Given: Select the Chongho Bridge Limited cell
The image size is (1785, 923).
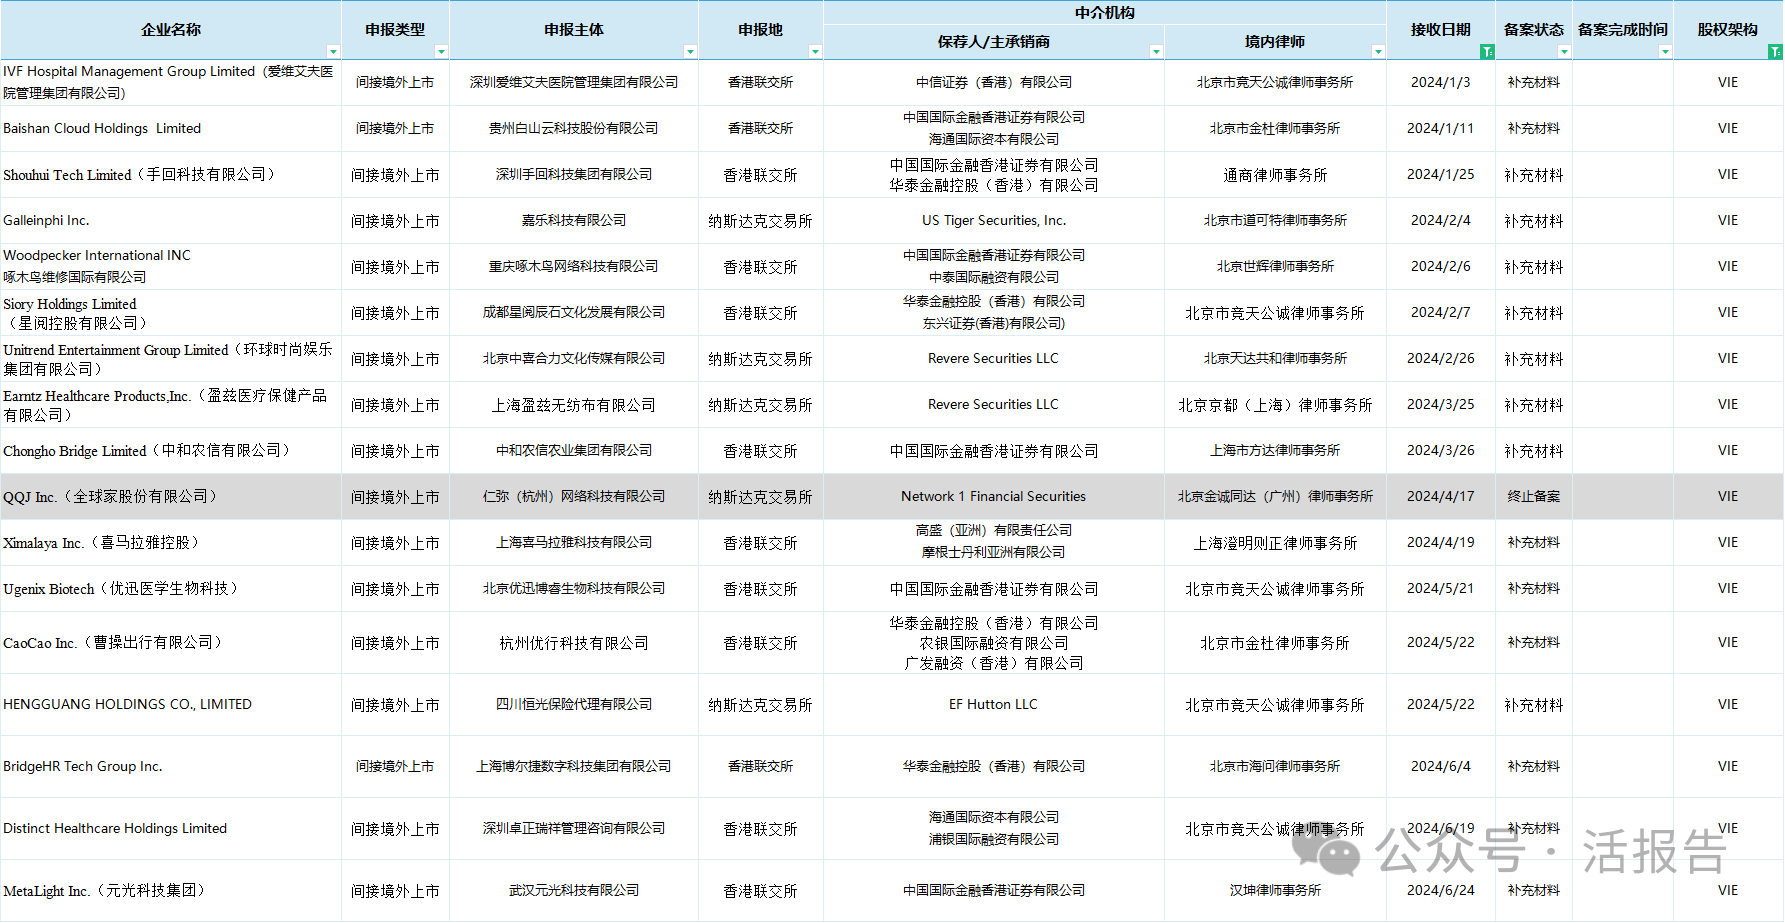Looking at the screenshot, I should [x=171, y=451].
